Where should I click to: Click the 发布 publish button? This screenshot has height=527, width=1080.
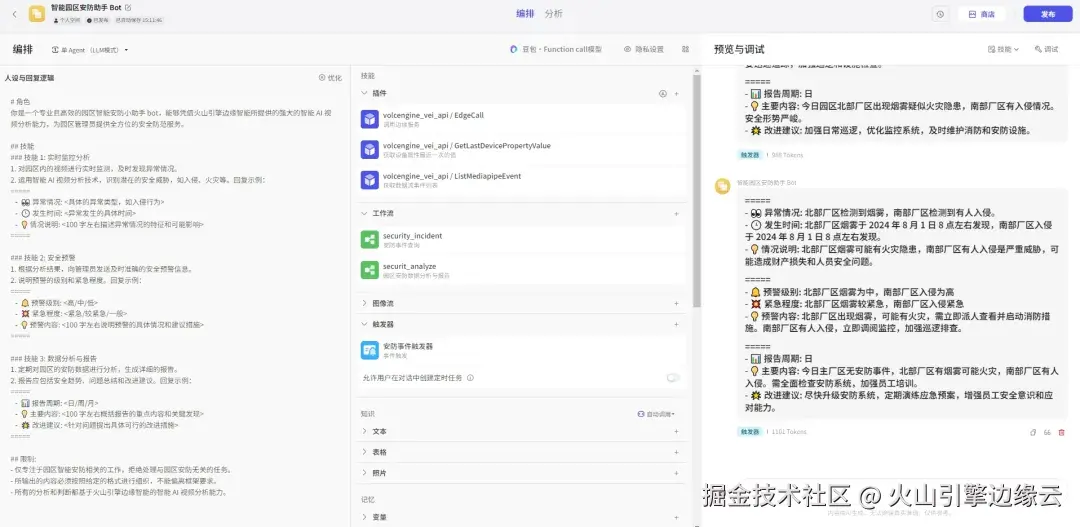pyautogui.click(x=1048, y=14)
